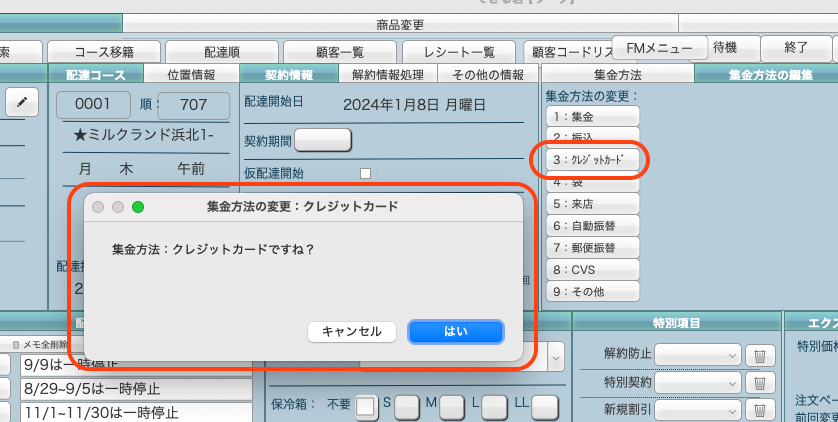Viewport: 838px width, 422px height.
Task: Select the 保冷箱 size M box
Action: [452, 406]
